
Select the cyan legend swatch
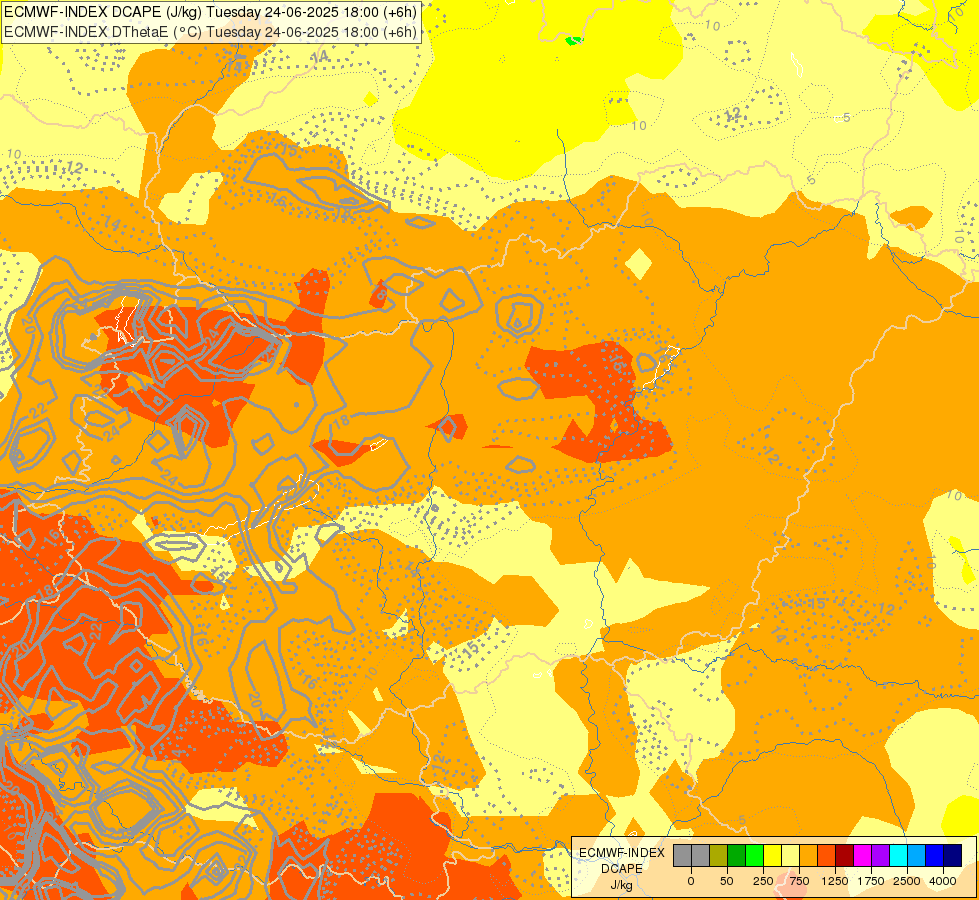coord(898,855)
